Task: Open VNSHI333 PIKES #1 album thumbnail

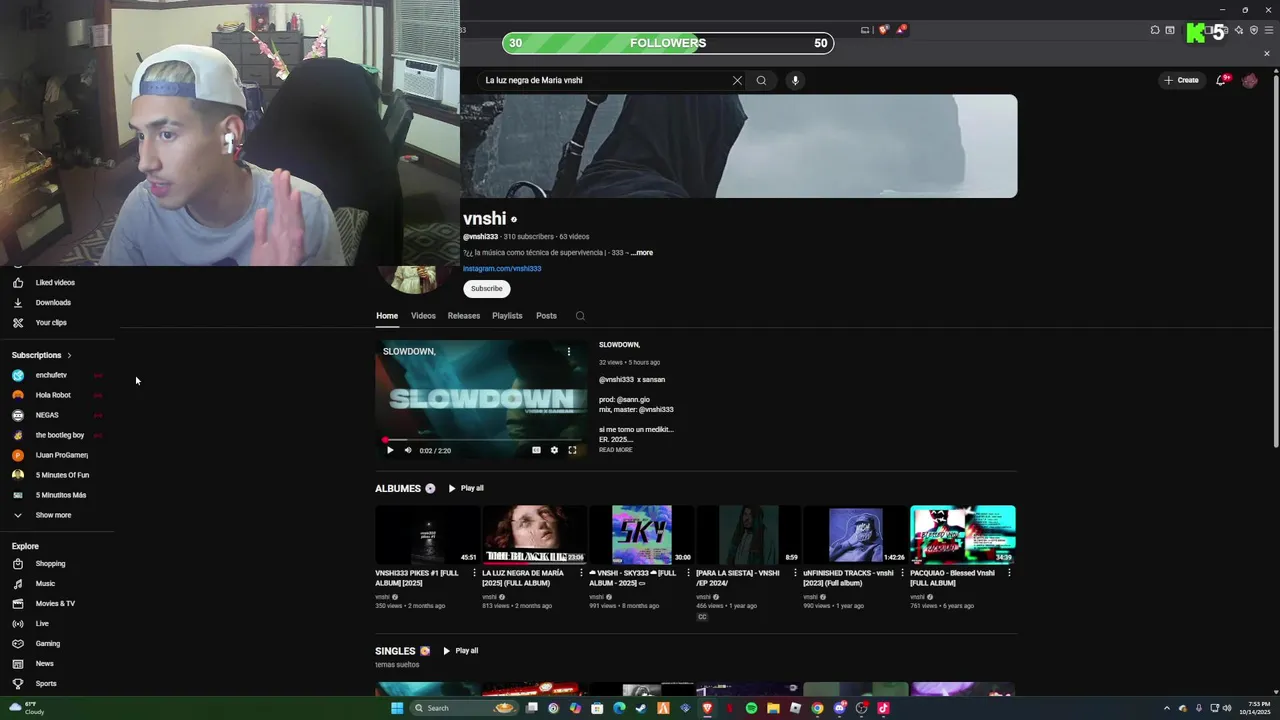Action: pyautogui.click(x=427, y=535)
